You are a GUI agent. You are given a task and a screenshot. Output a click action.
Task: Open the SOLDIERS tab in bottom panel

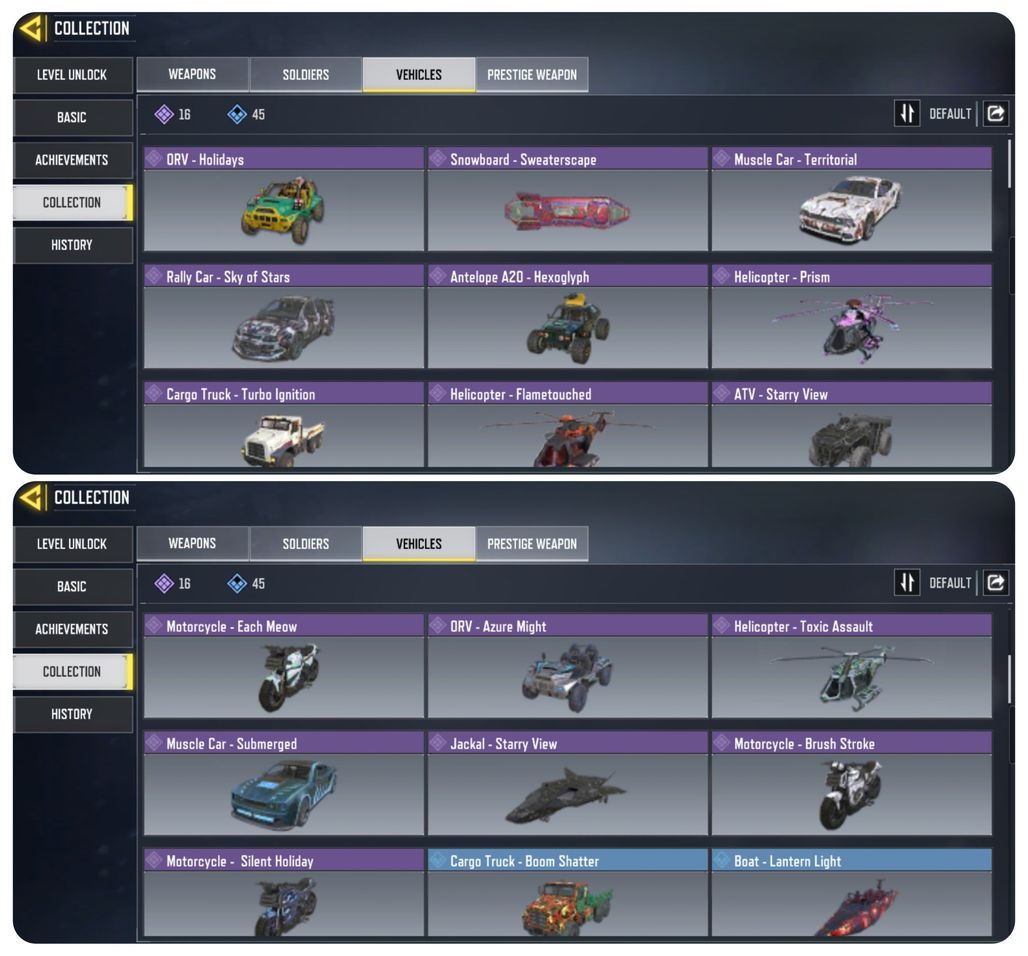[306, 544]
